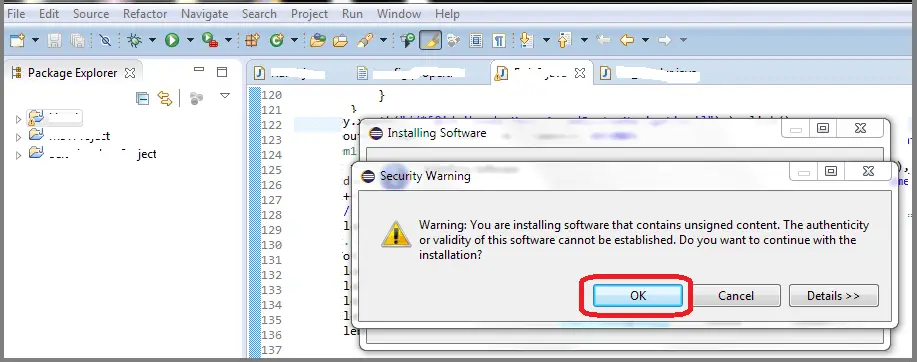Click the New Java Package icon

click(252, 40)
